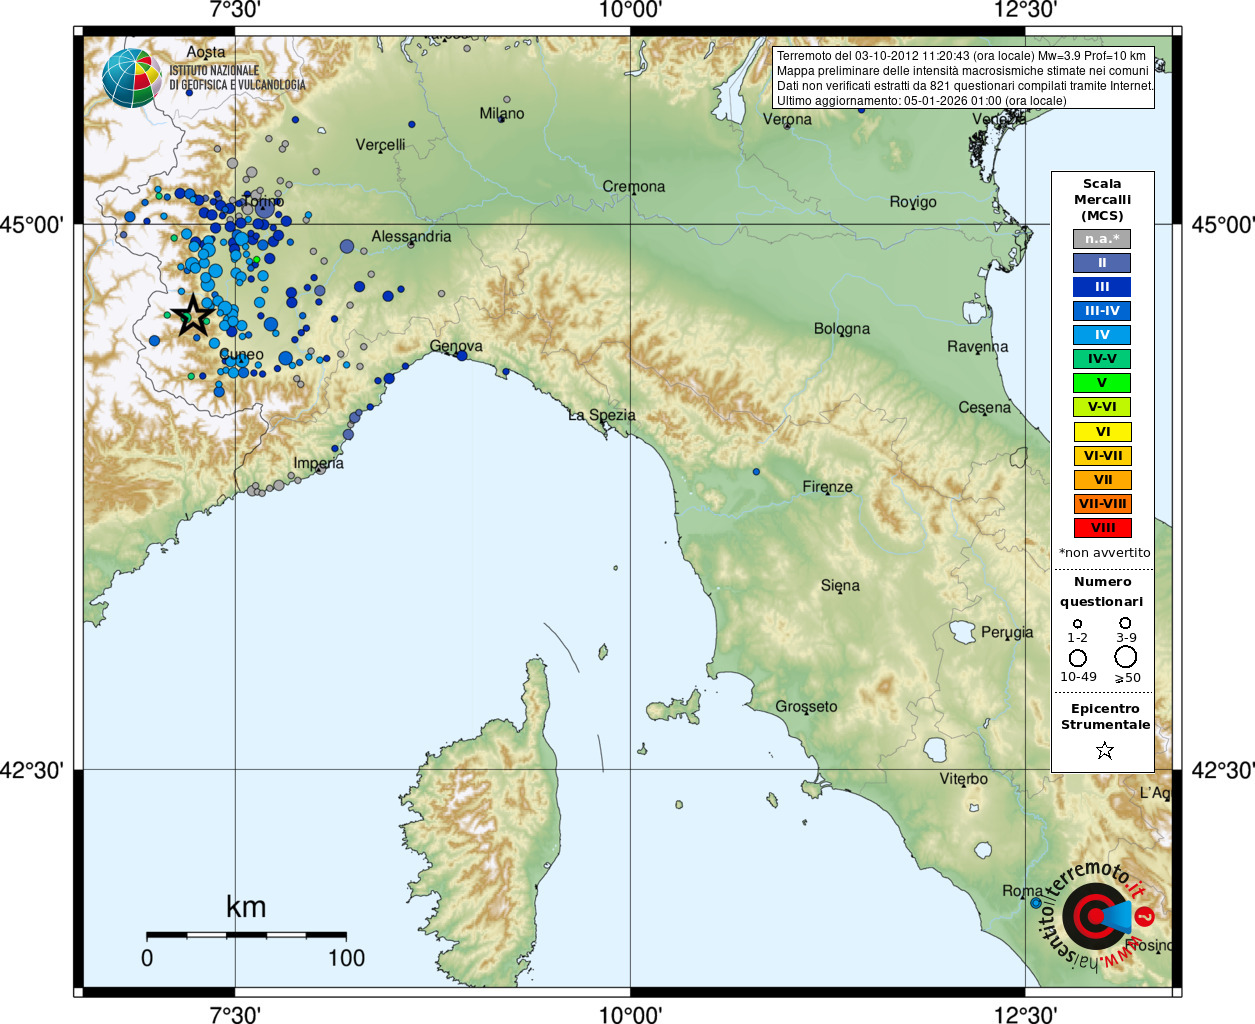Click the bottom 7°30' longitude label
Screen dimensions: 1255x1024
tap(235, 1014)
